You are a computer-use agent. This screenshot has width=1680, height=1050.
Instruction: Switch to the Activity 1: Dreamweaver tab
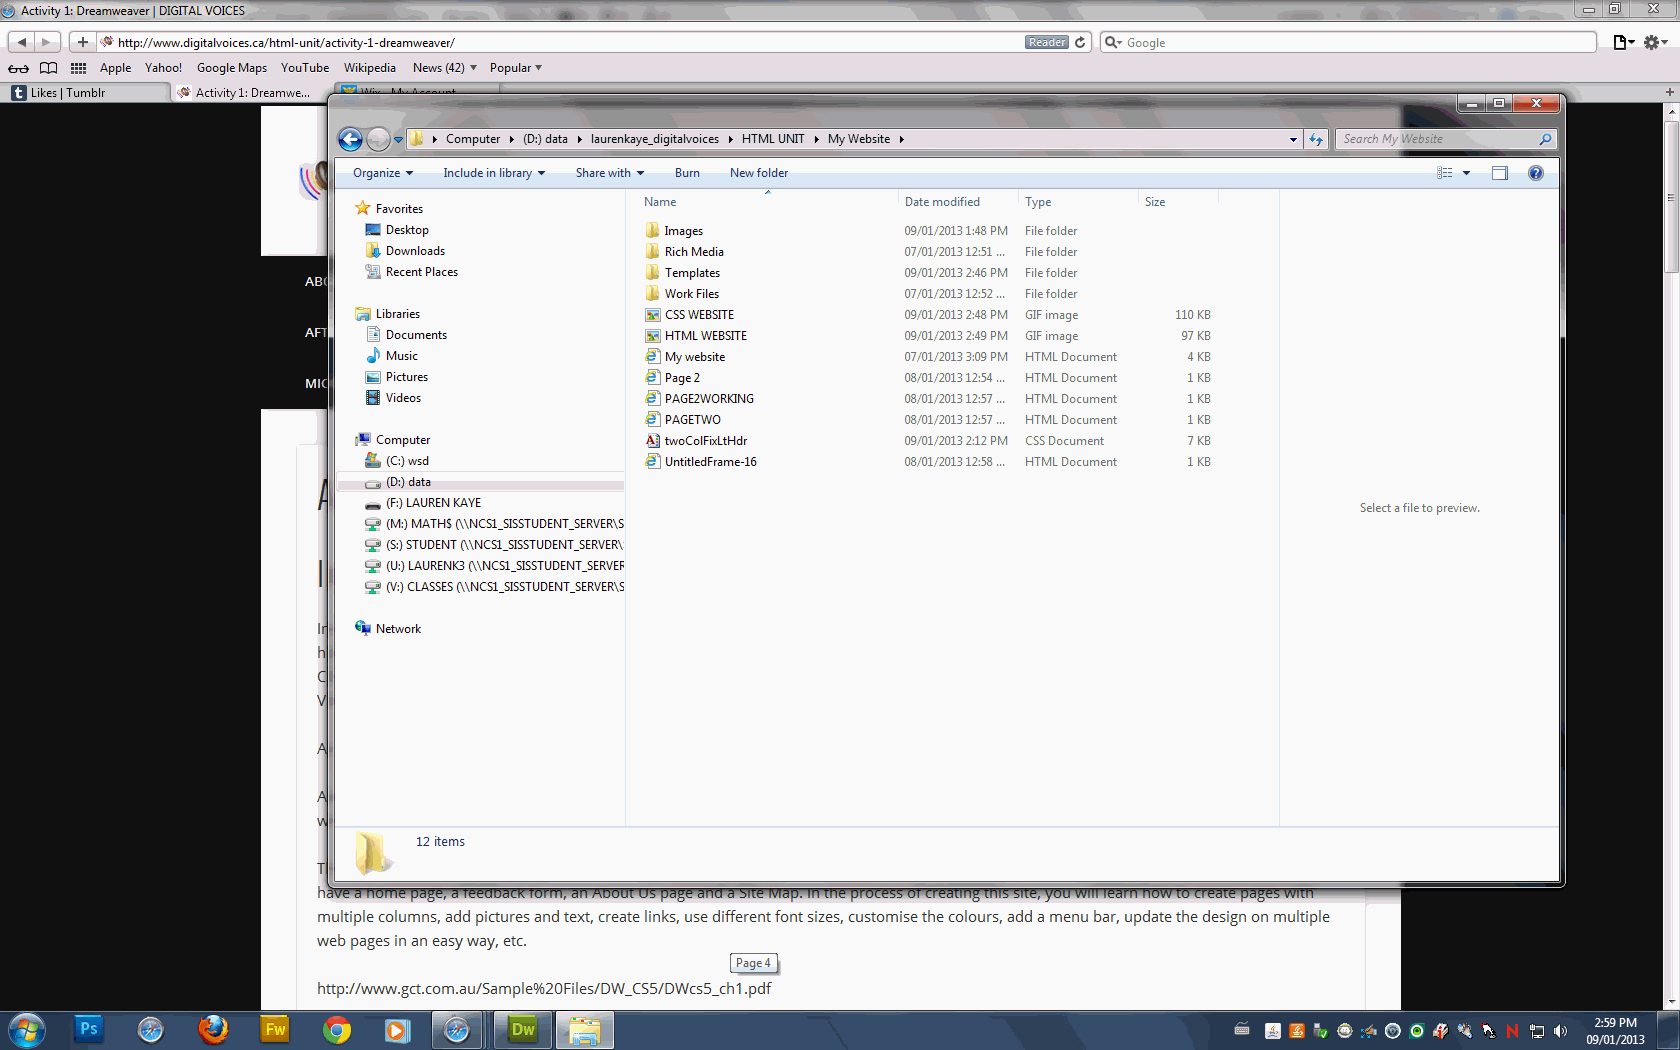coord(250,92)
